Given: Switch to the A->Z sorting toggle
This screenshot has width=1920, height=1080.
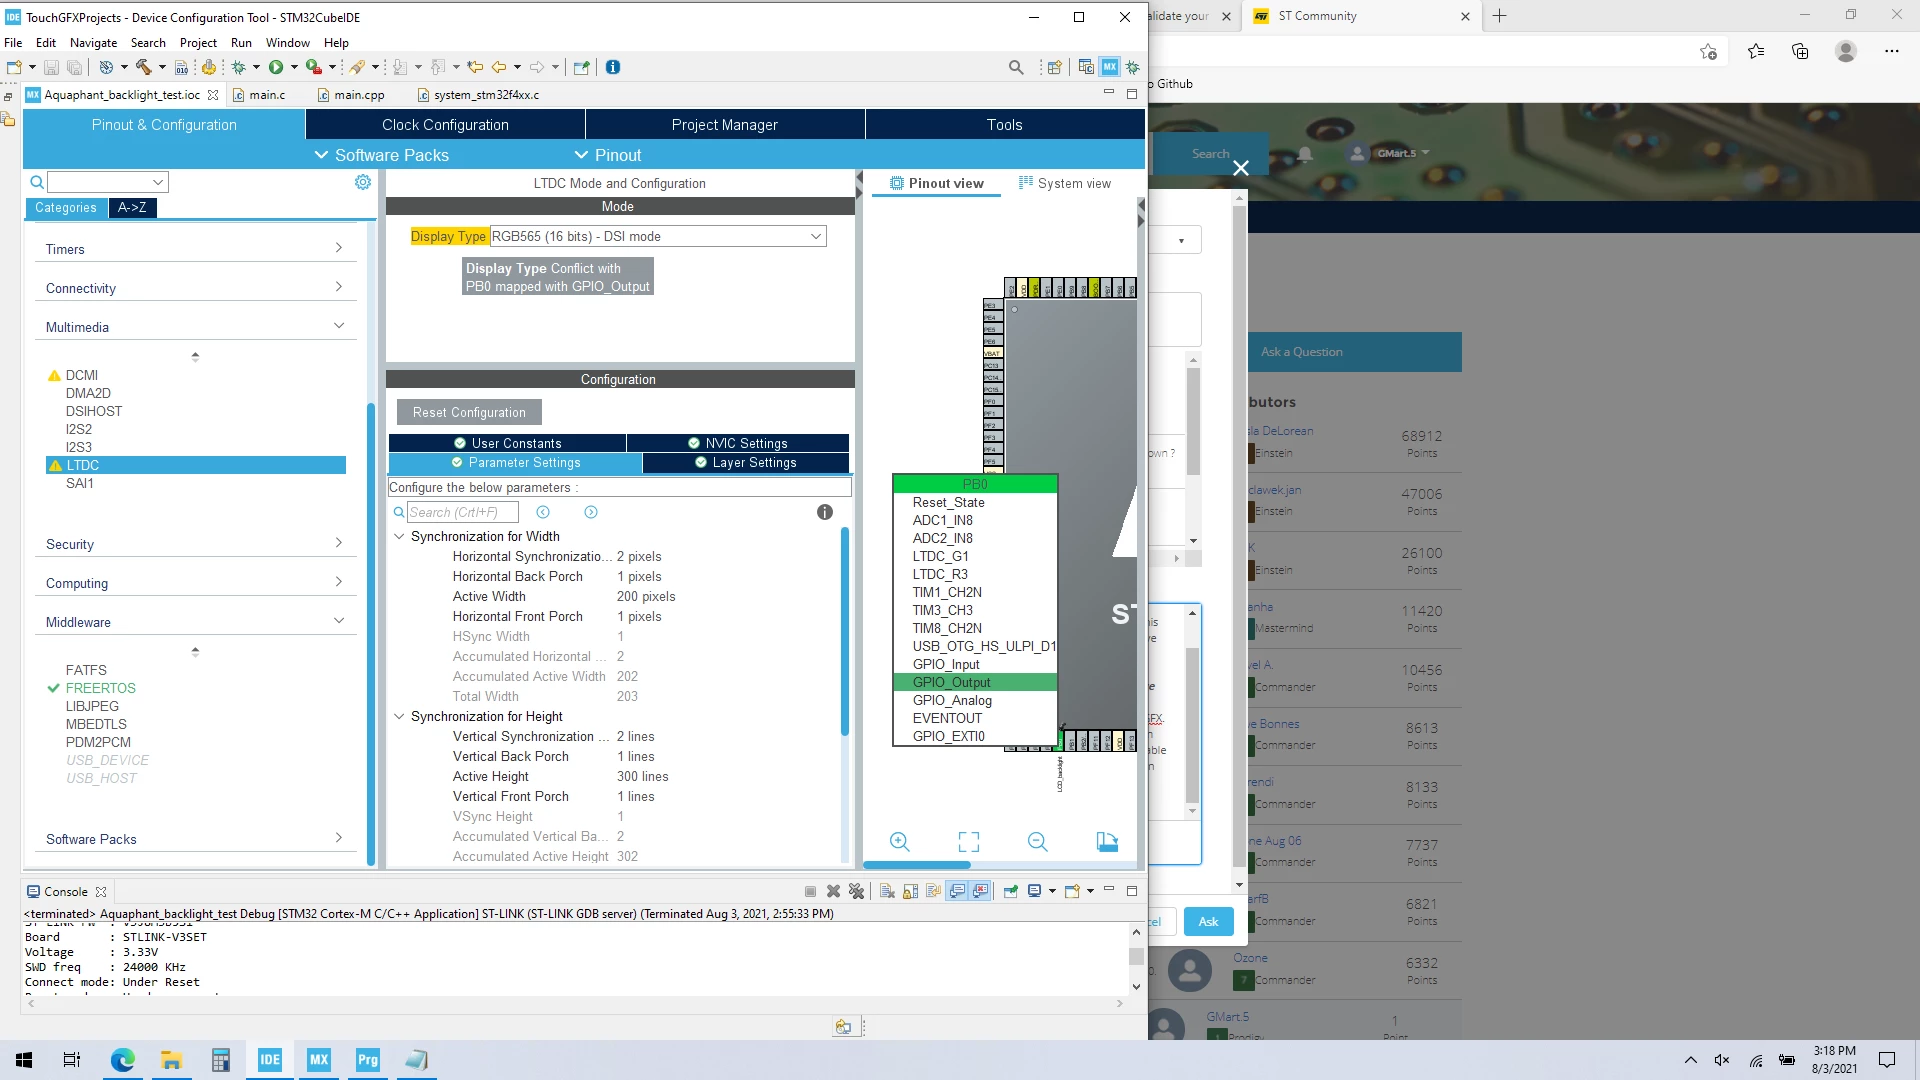Looking at the screenshot, I should pos(132,208).
